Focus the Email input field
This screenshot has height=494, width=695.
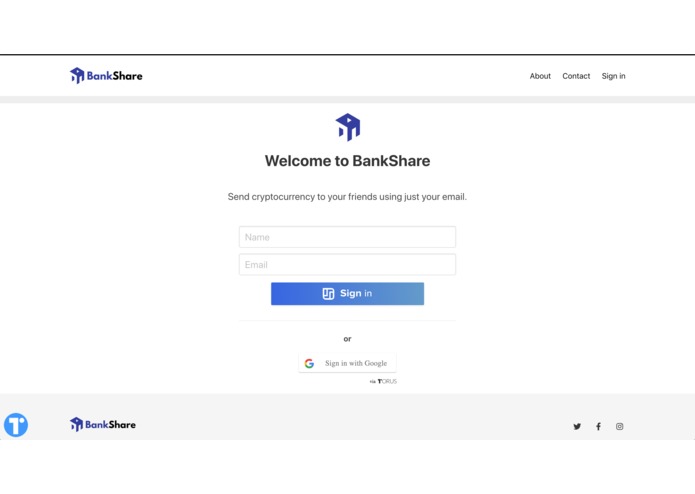pos(347,265)
